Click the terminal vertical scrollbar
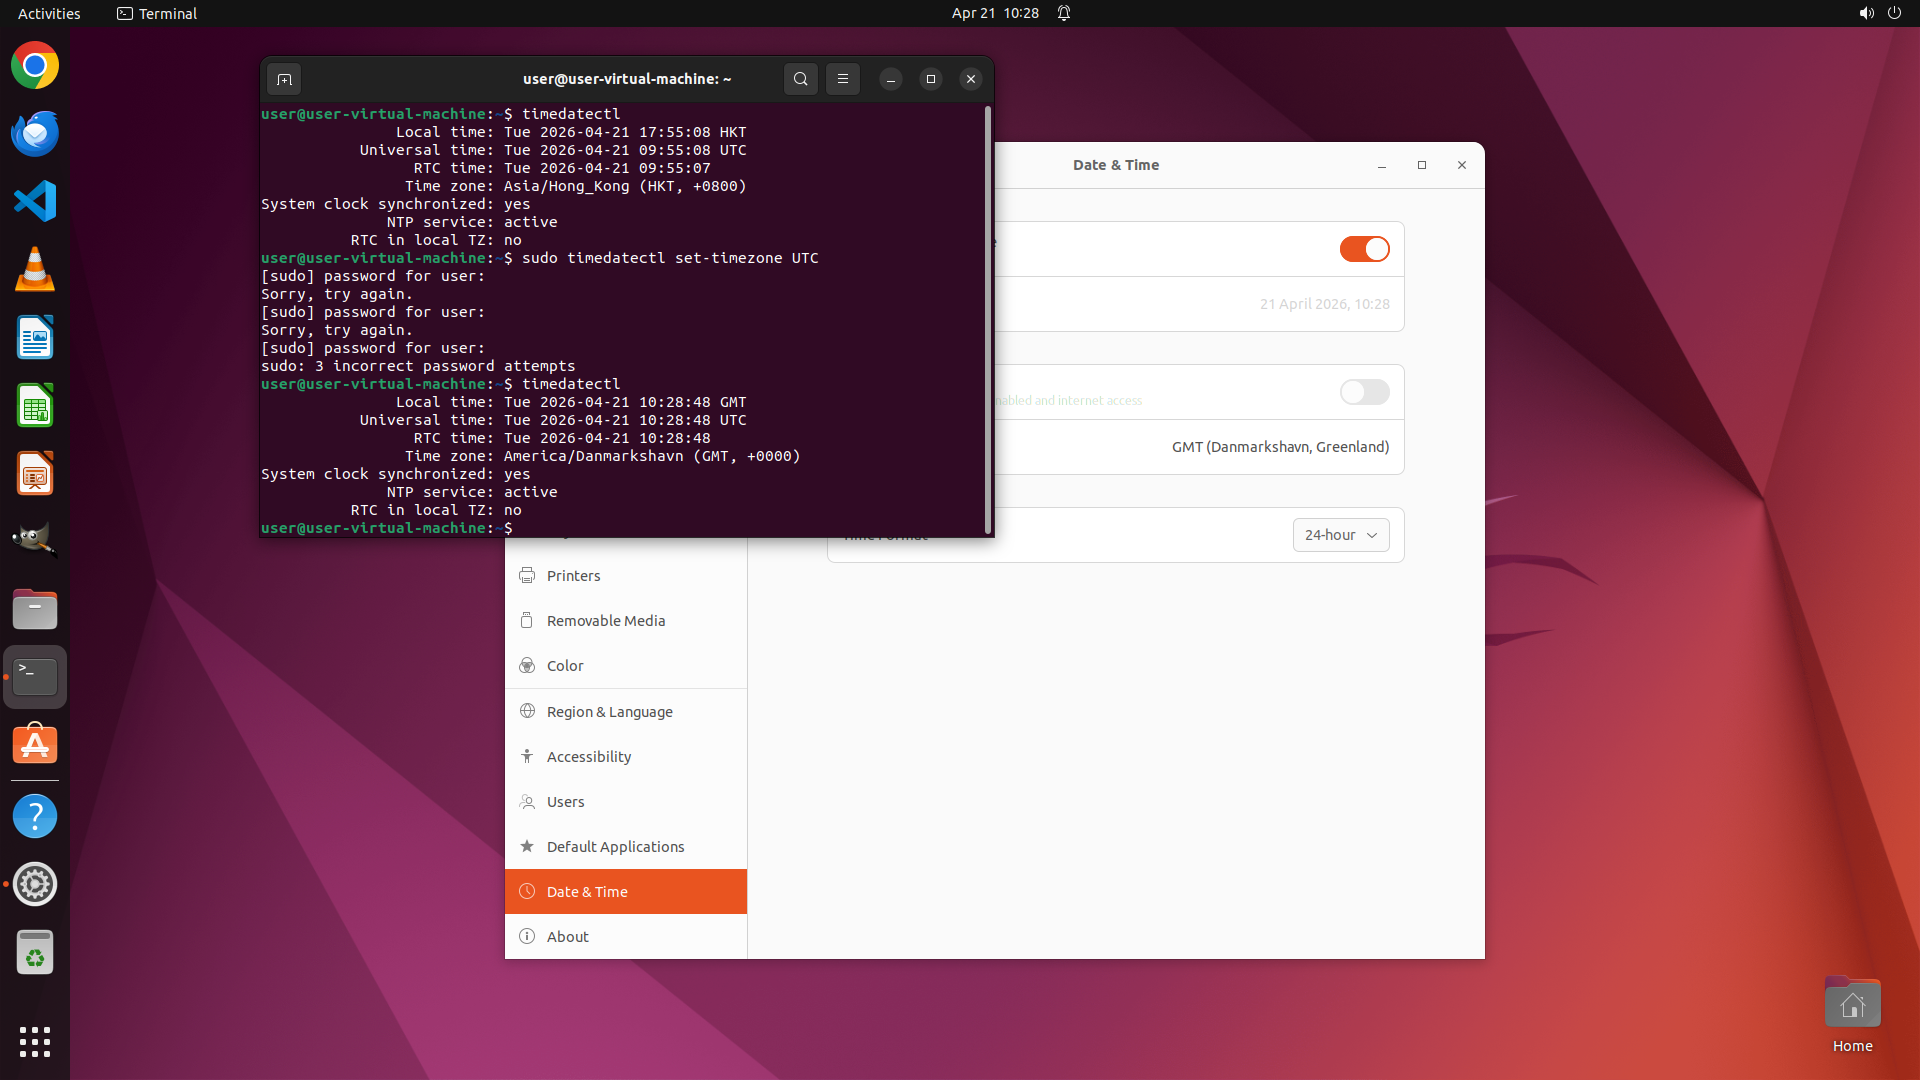The image size is (1920, 1080). (988, 320)
